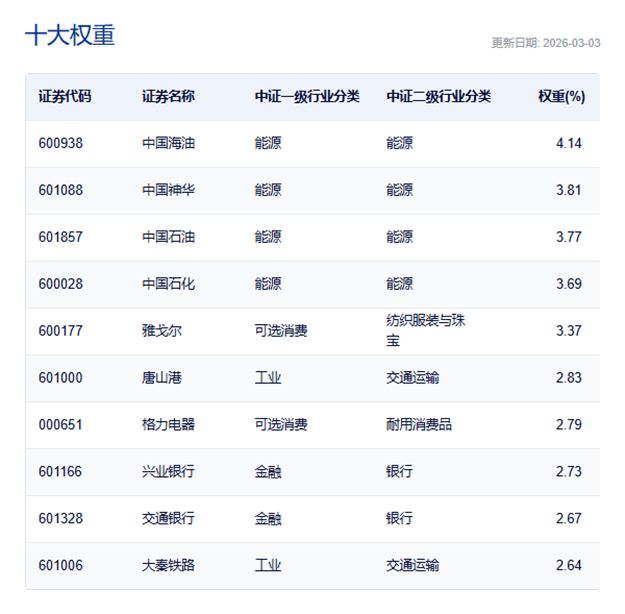Open the 中国海油 security name

pos(168,143)
